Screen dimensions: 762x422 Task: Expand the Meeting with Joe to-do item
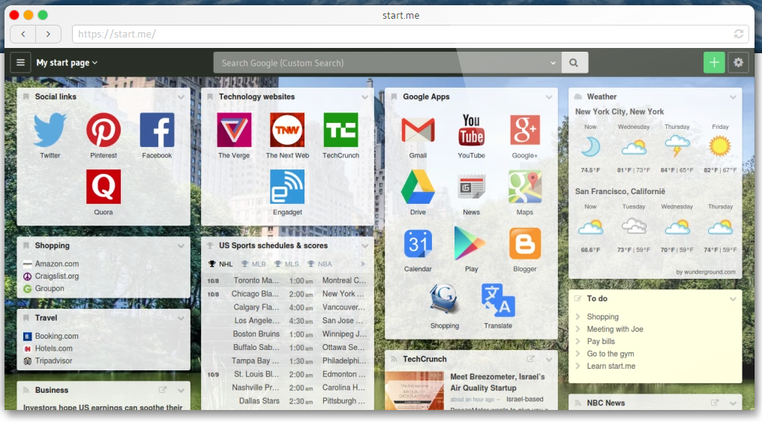(x=578, y=329)
